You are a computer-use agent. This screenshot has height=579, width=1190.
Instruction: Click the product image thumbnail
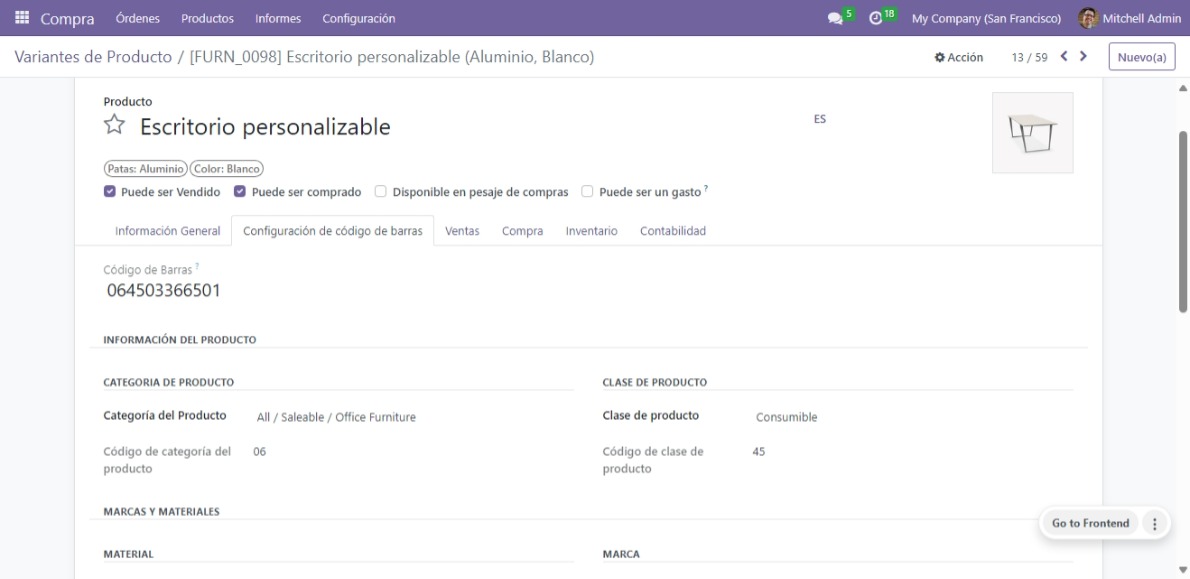point(1032,133)
